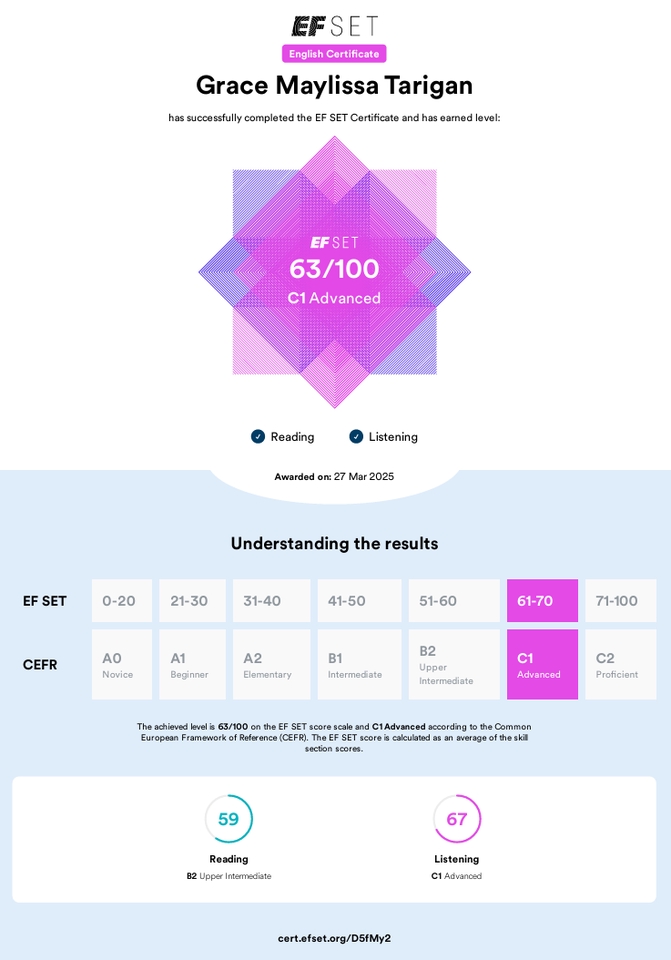Select the 61-70 EF SET score cell

tap(542, 601)
